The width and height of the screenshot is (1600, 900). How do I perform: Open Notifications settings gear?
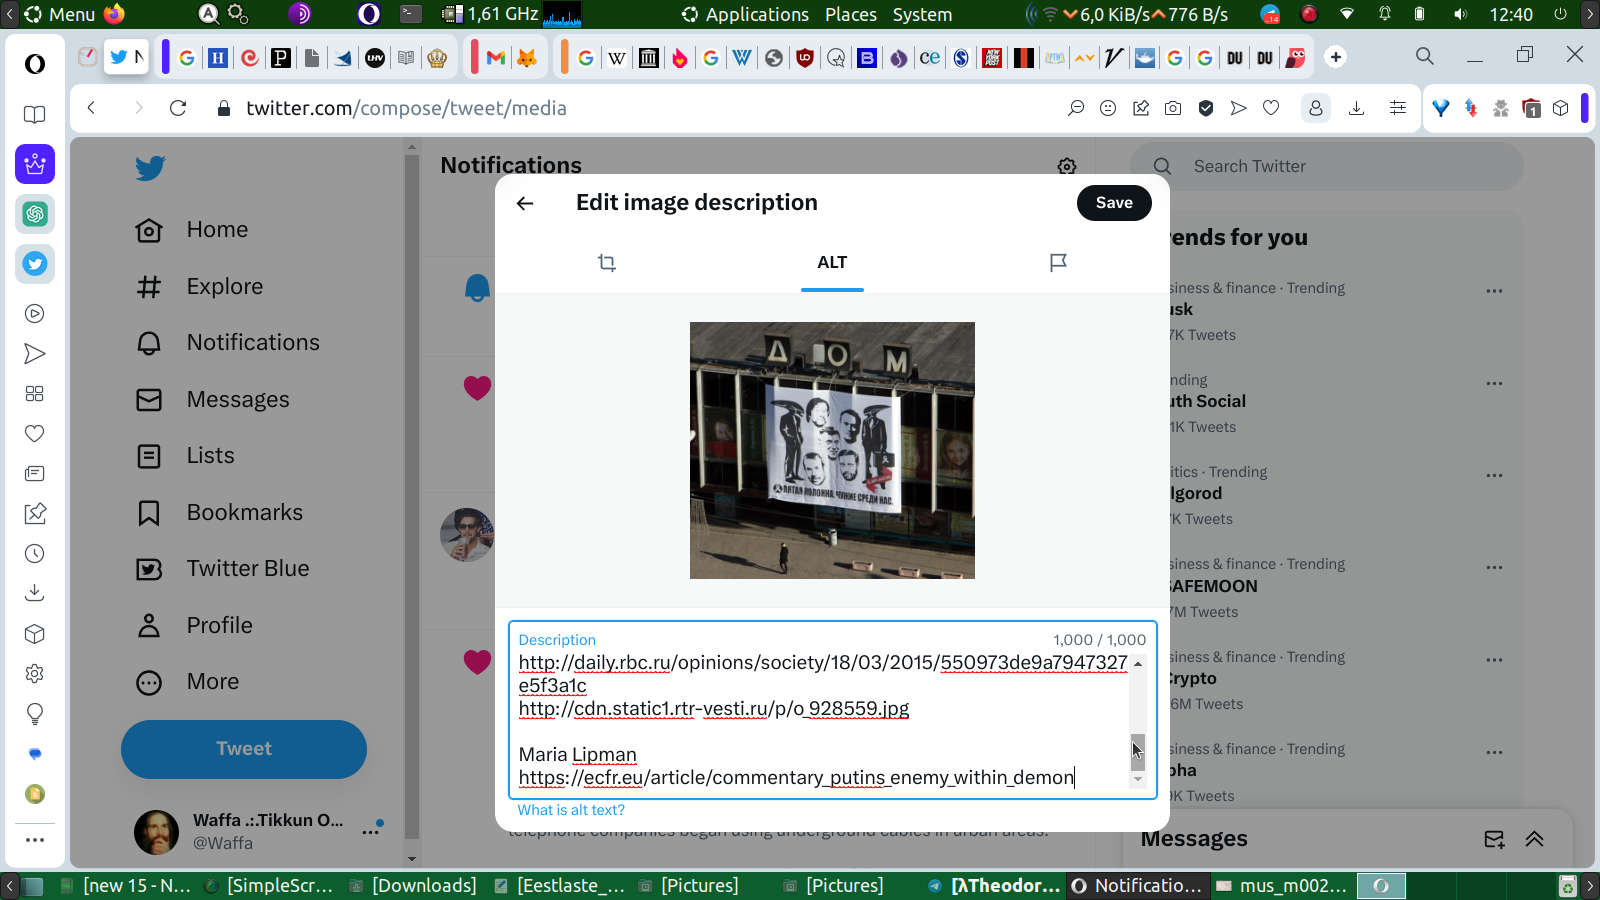[x=1067, y=166]
